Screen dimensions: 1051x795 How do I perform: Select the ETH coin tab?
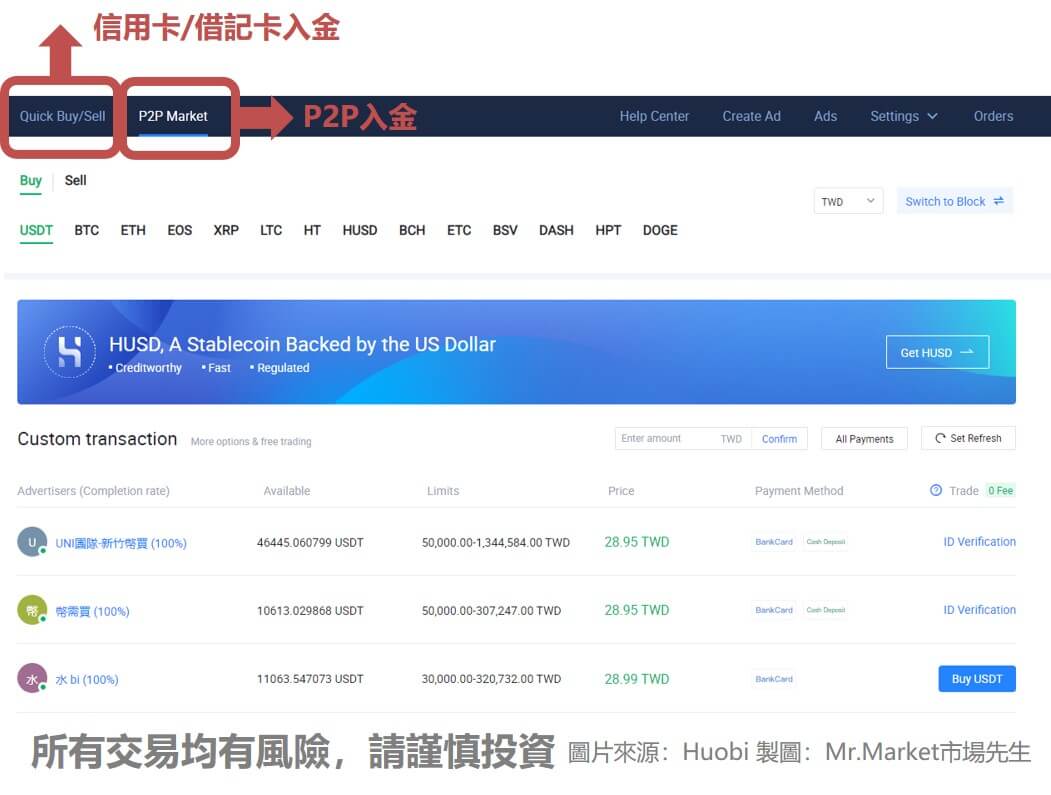point(133,231)
